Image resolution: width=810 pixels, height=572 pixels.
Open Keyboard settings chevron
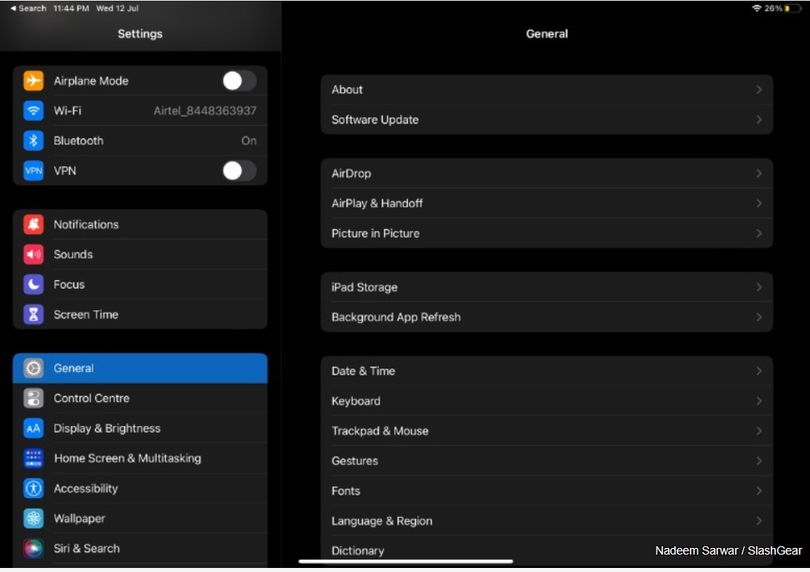(759, 401)
